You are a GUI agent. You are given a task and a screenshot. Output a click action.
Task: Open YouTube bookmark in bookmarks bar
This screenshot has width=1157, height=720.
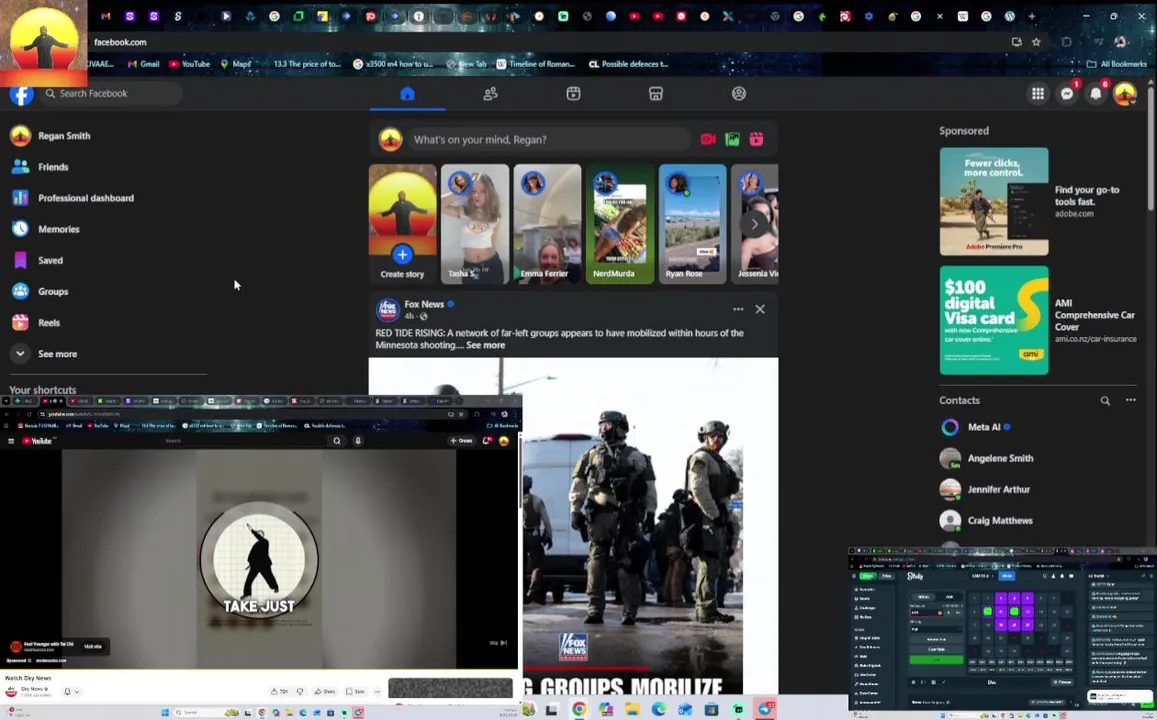[190, 64]
